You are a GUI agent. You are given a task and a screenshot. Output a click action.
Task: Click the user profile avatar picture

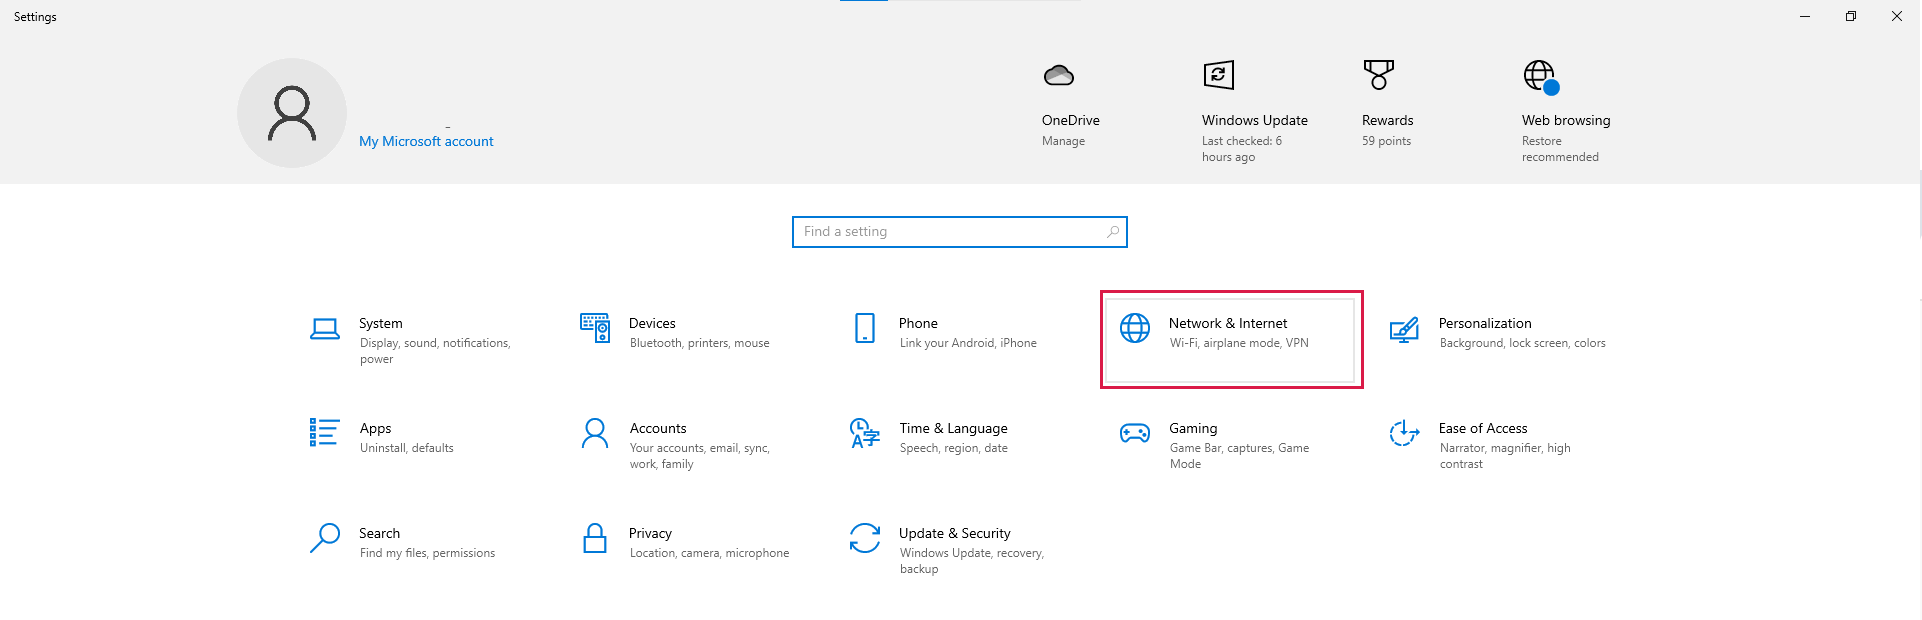tap(292, 113)
